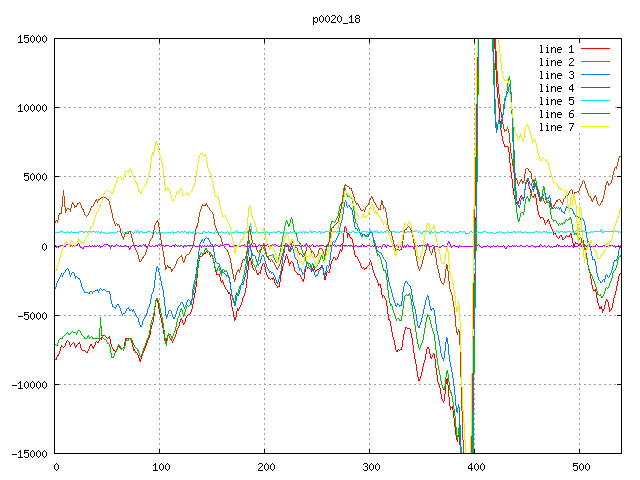Click the 10000 y-axis tick label
The height and width of the screenshot is (480, 640).
coord(32,108)
